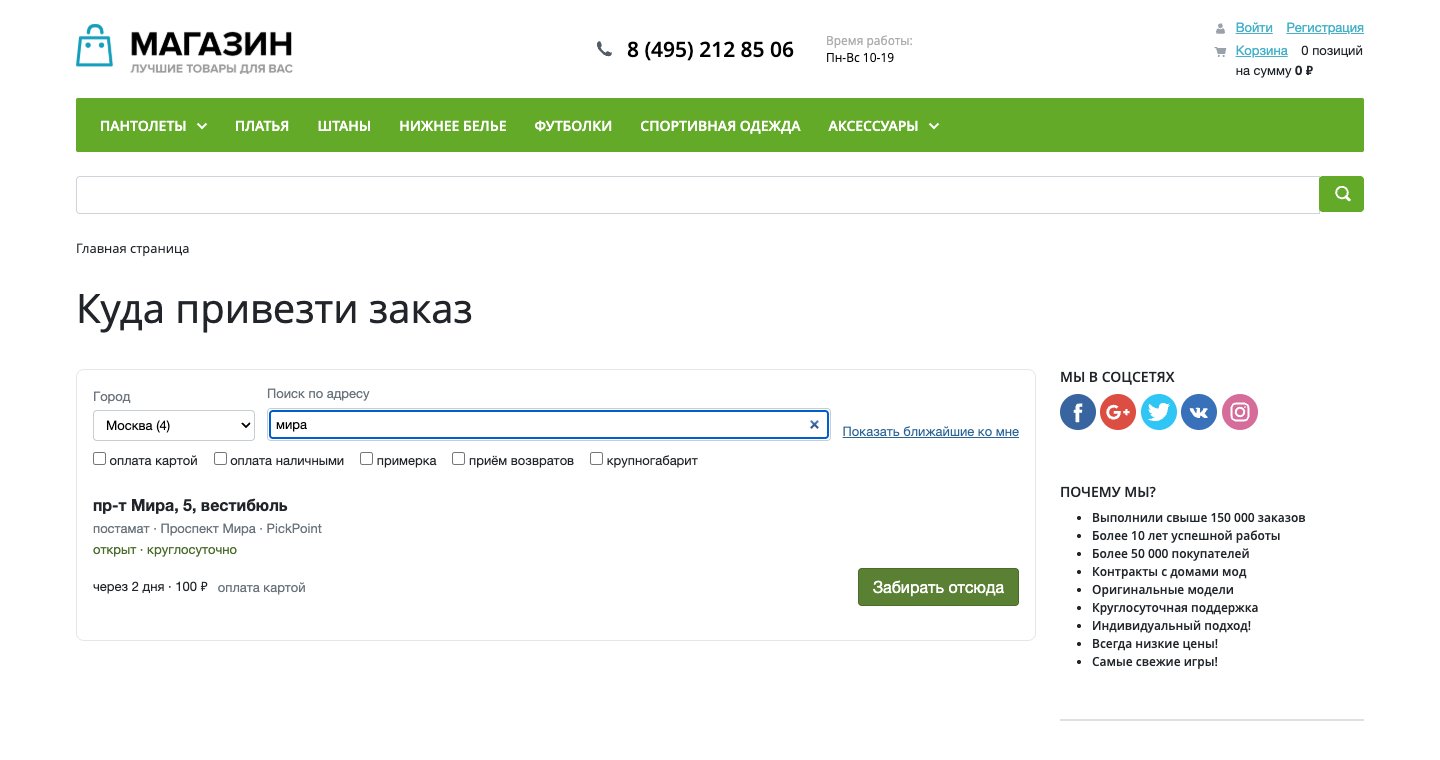Click the Главная страница breadcrumb
This screenshot has width=1440, height=760.
point(133,248)
